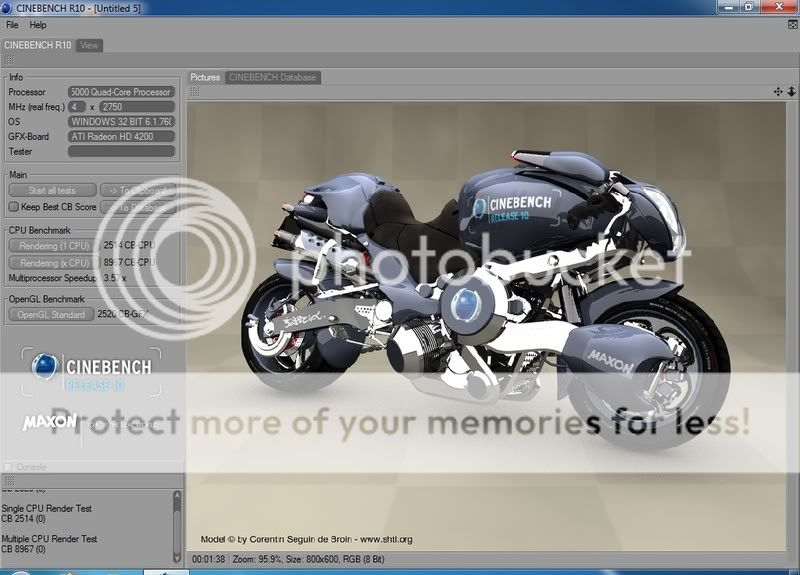Switch to the View tab
800x575 pixels.
coord(89,45)
